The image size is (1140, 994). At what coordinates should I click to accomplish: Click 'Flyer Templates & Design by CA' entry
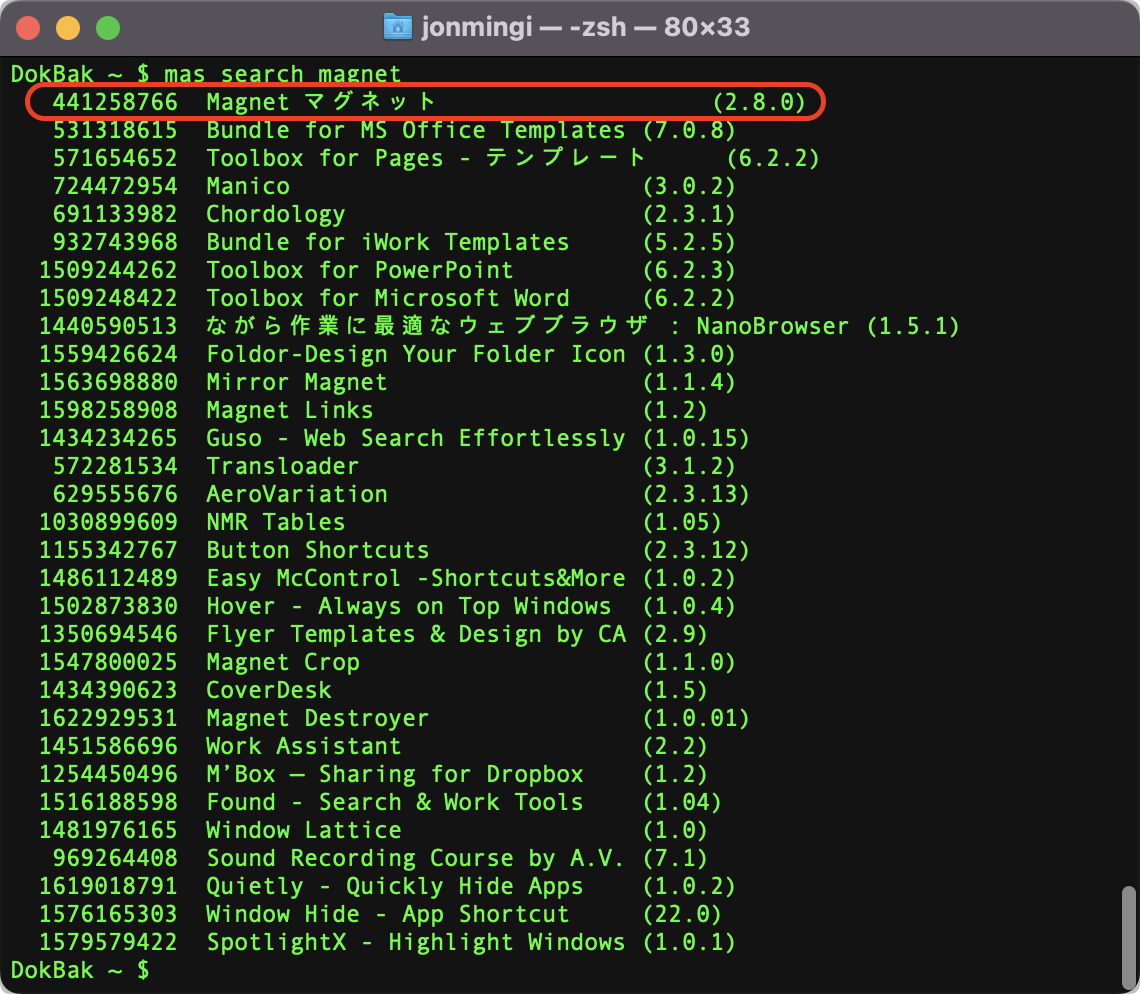[x=416, y=634]
